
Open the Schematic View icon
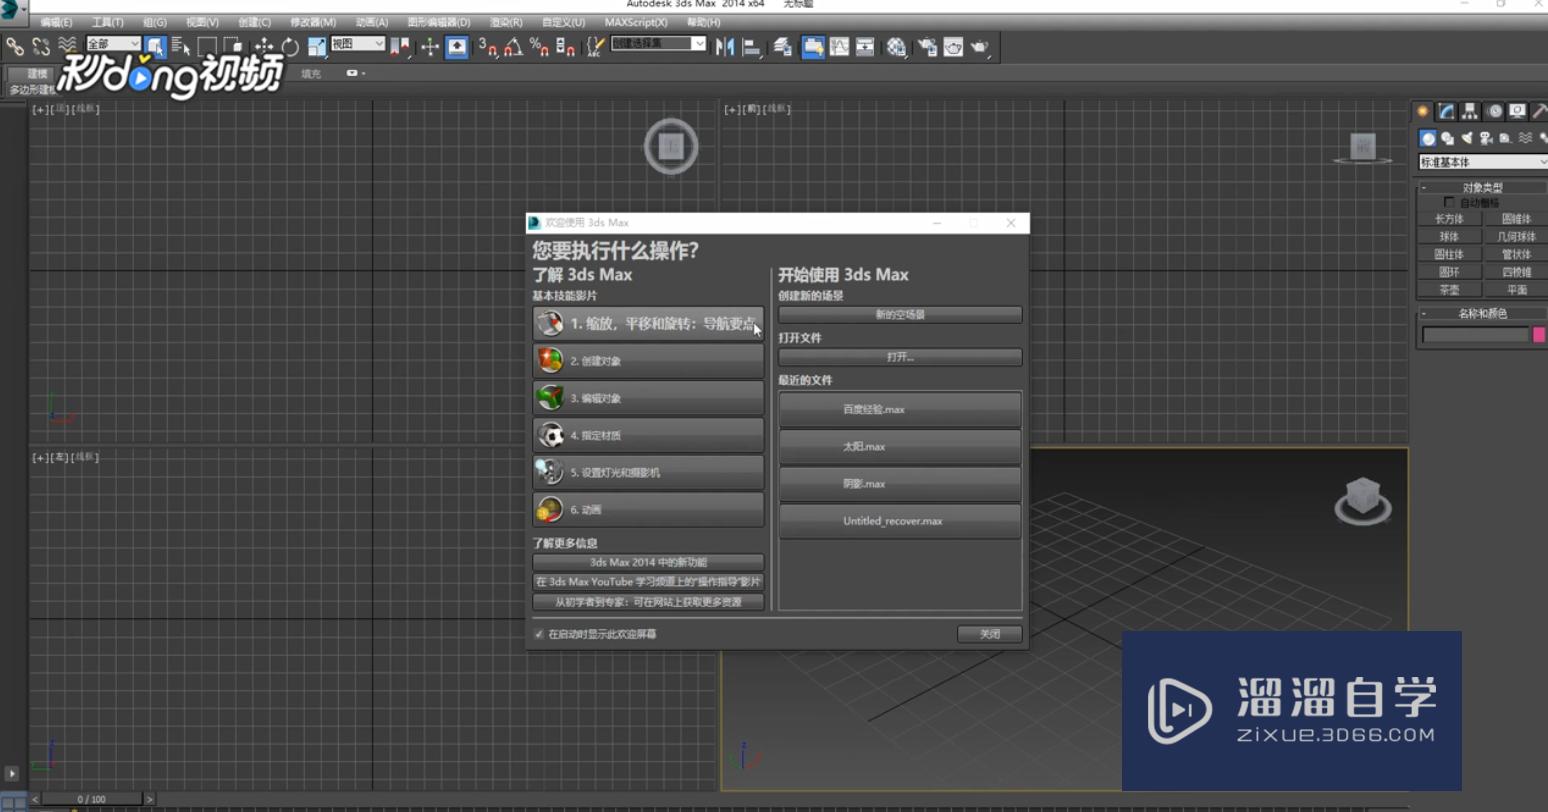click(x=865, y=46)
